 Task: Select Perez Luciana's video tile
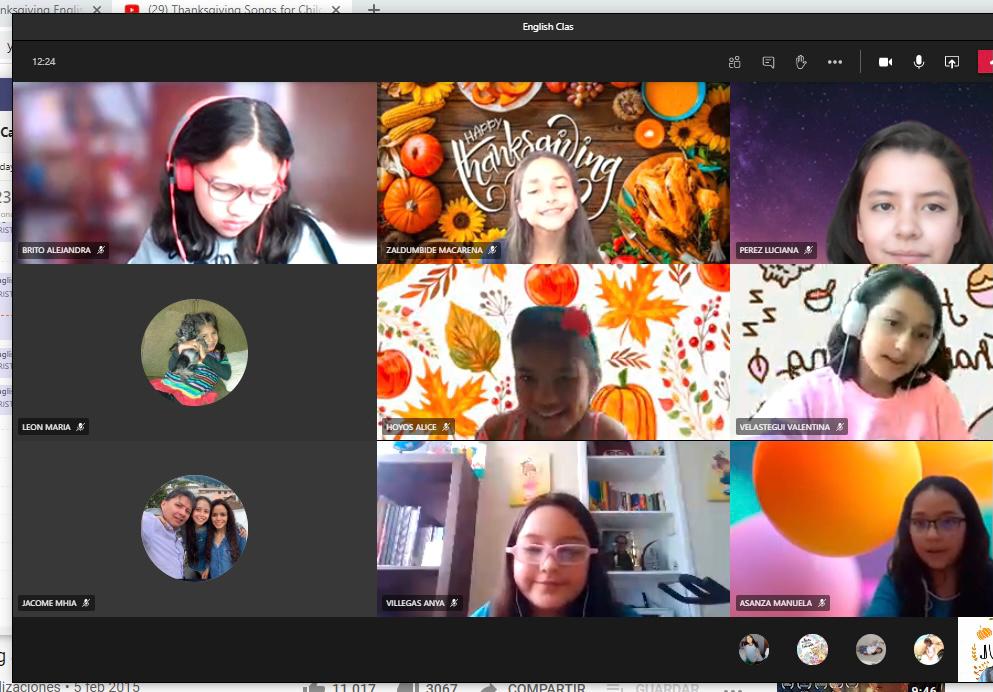(x=862, y=173)
